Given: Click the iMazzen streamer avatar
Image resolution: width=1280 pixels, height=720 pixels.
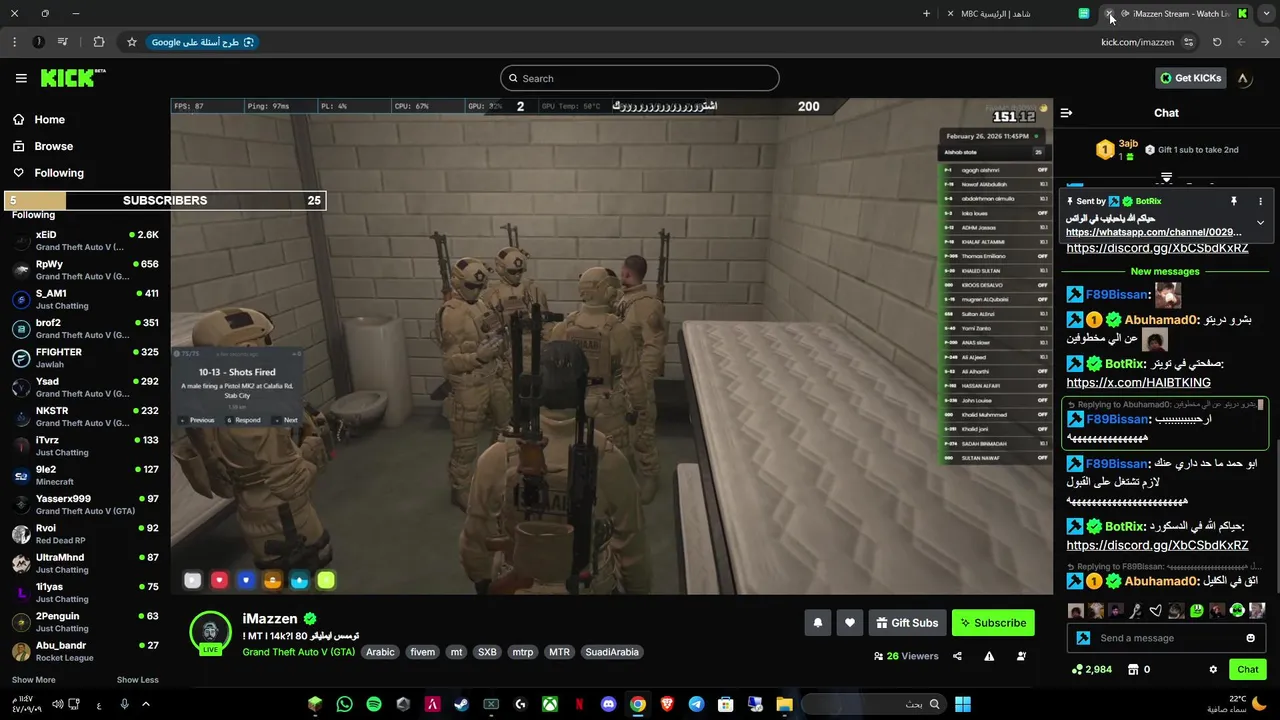Looking at the screenshot, I should [210, 632].
